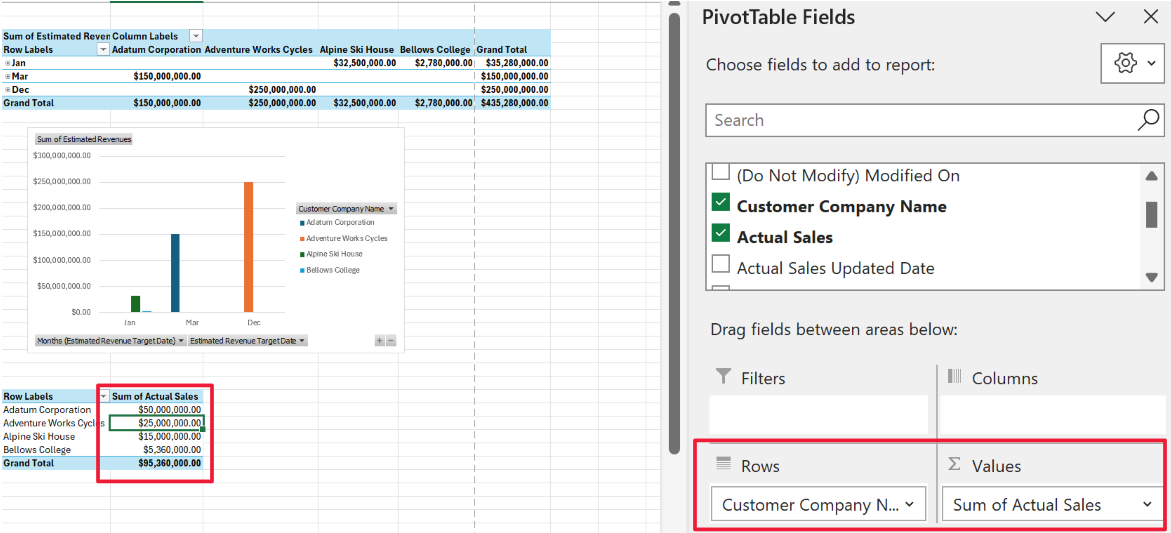Select the $5,360,000.00 Actual Sales cell
Viewport: 1171px width, 533px height.
coord(157,450)
